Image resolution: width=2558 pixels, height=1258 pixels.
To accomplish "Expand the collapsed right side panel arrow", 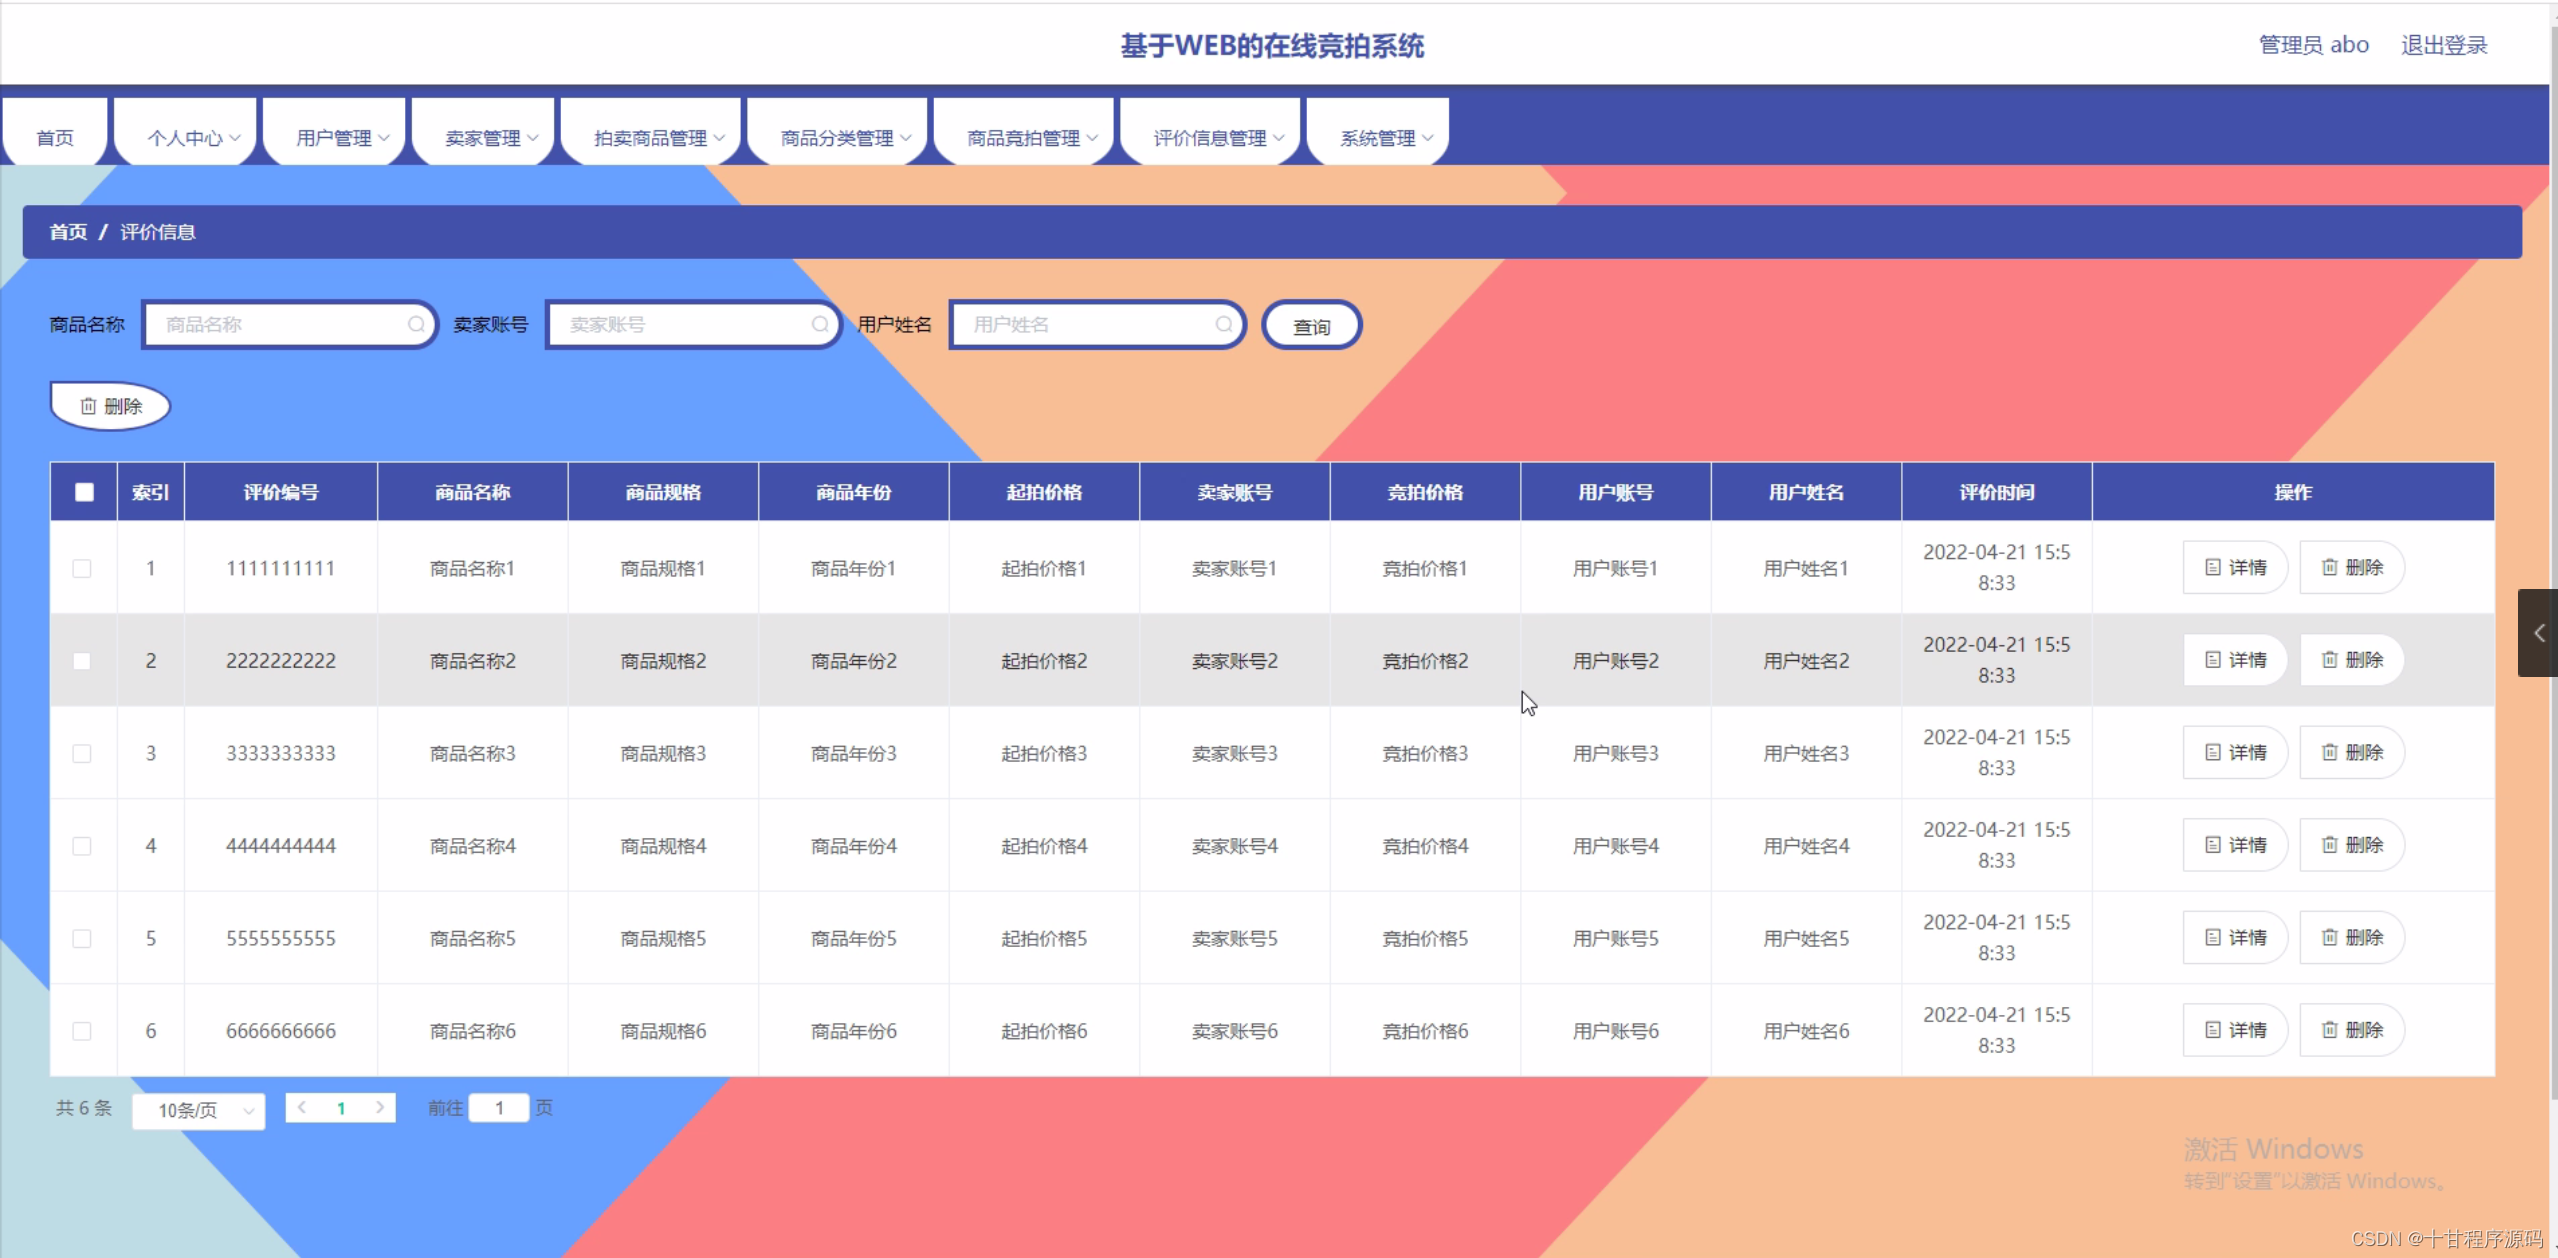I will point(2538,633).
